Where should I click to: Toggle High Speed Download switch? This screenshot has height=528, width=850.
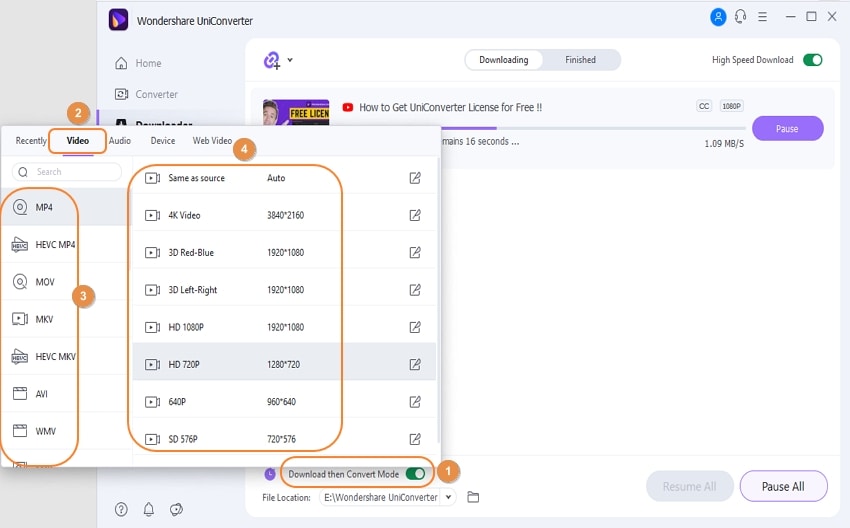[813, 60]
